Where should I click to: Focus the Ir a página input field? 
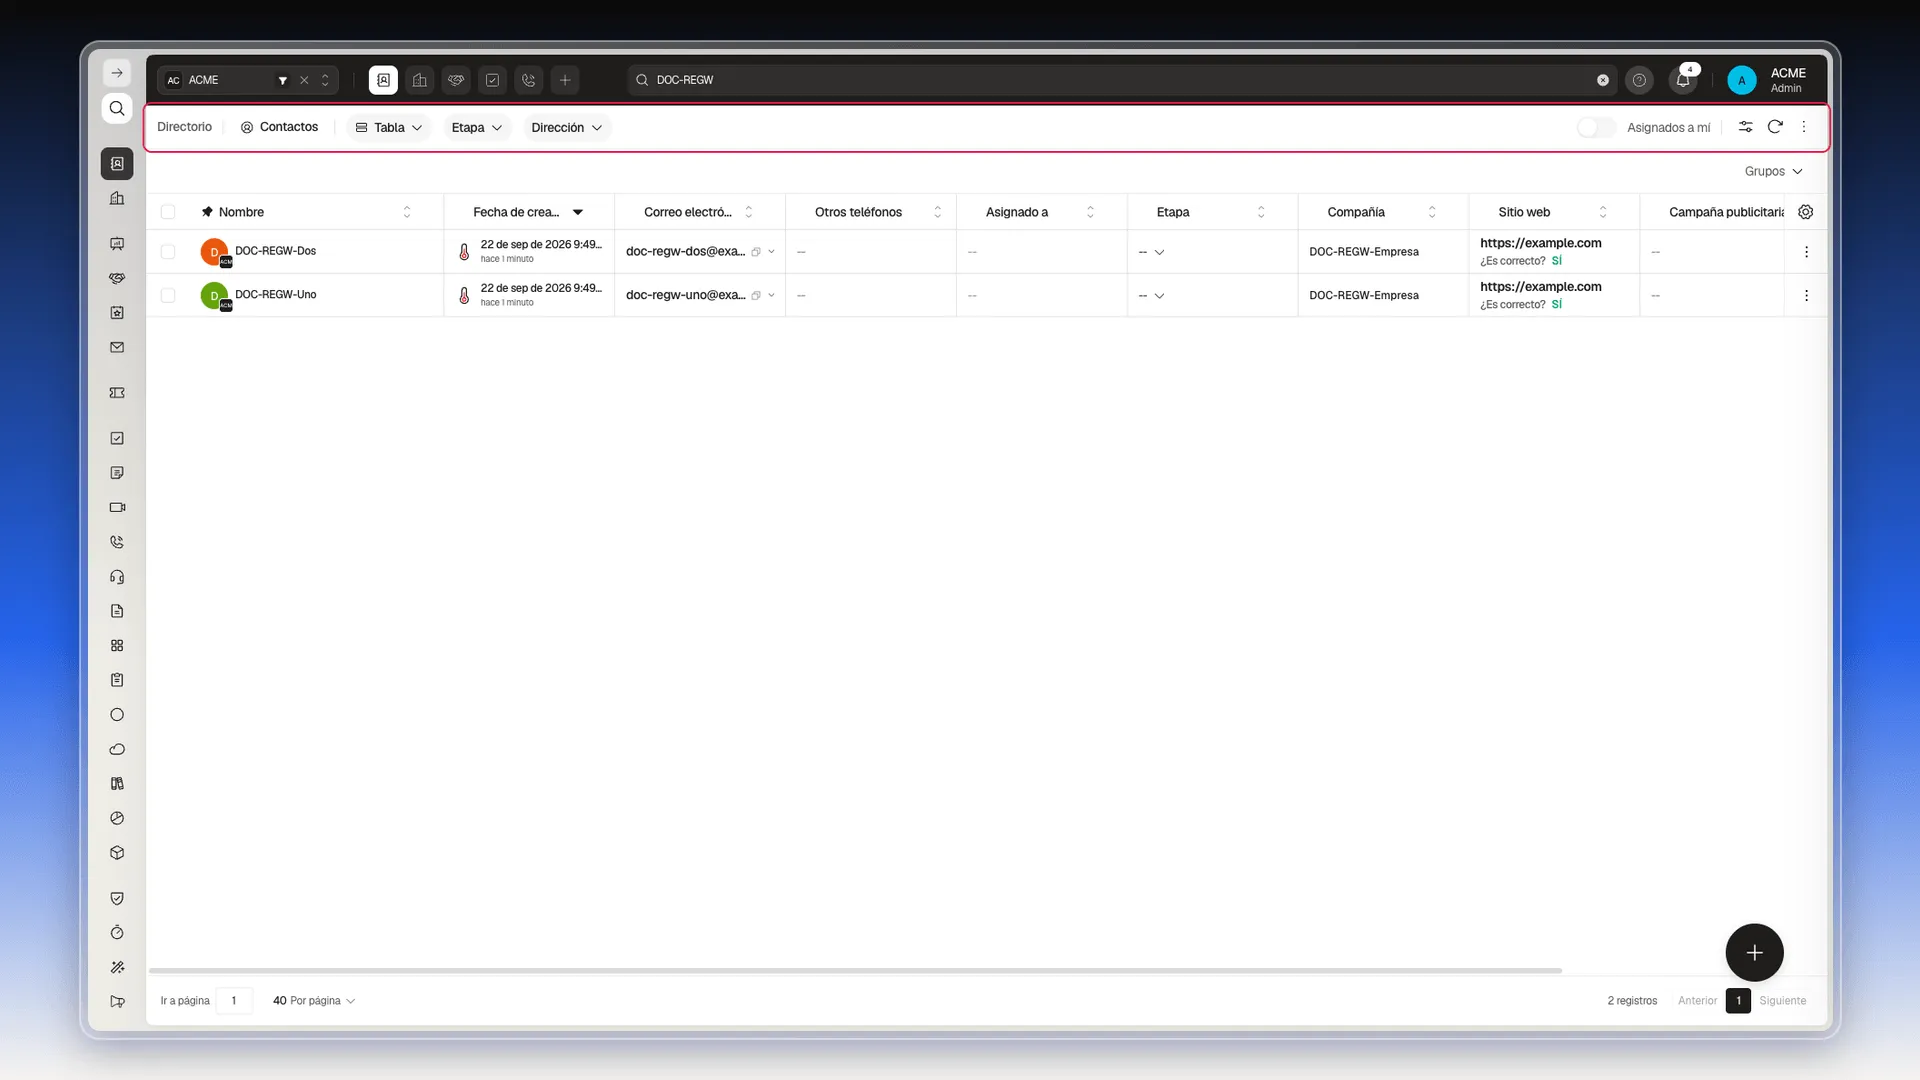tap(234, 1001)
